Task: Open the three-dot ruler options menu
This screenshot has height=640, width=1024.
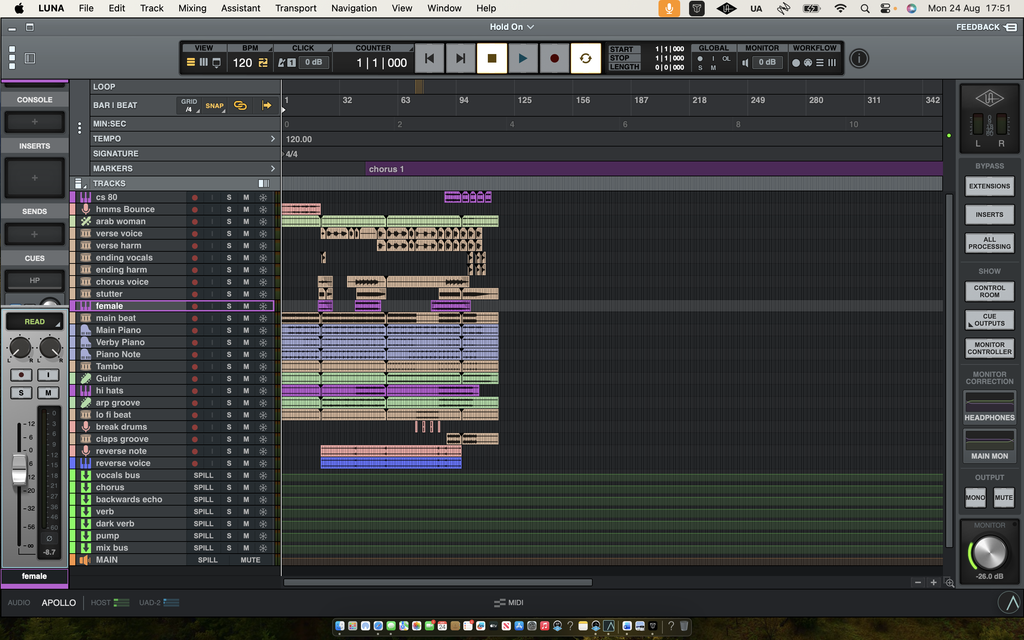Action: pyautogui.click(x=80, y=128)
